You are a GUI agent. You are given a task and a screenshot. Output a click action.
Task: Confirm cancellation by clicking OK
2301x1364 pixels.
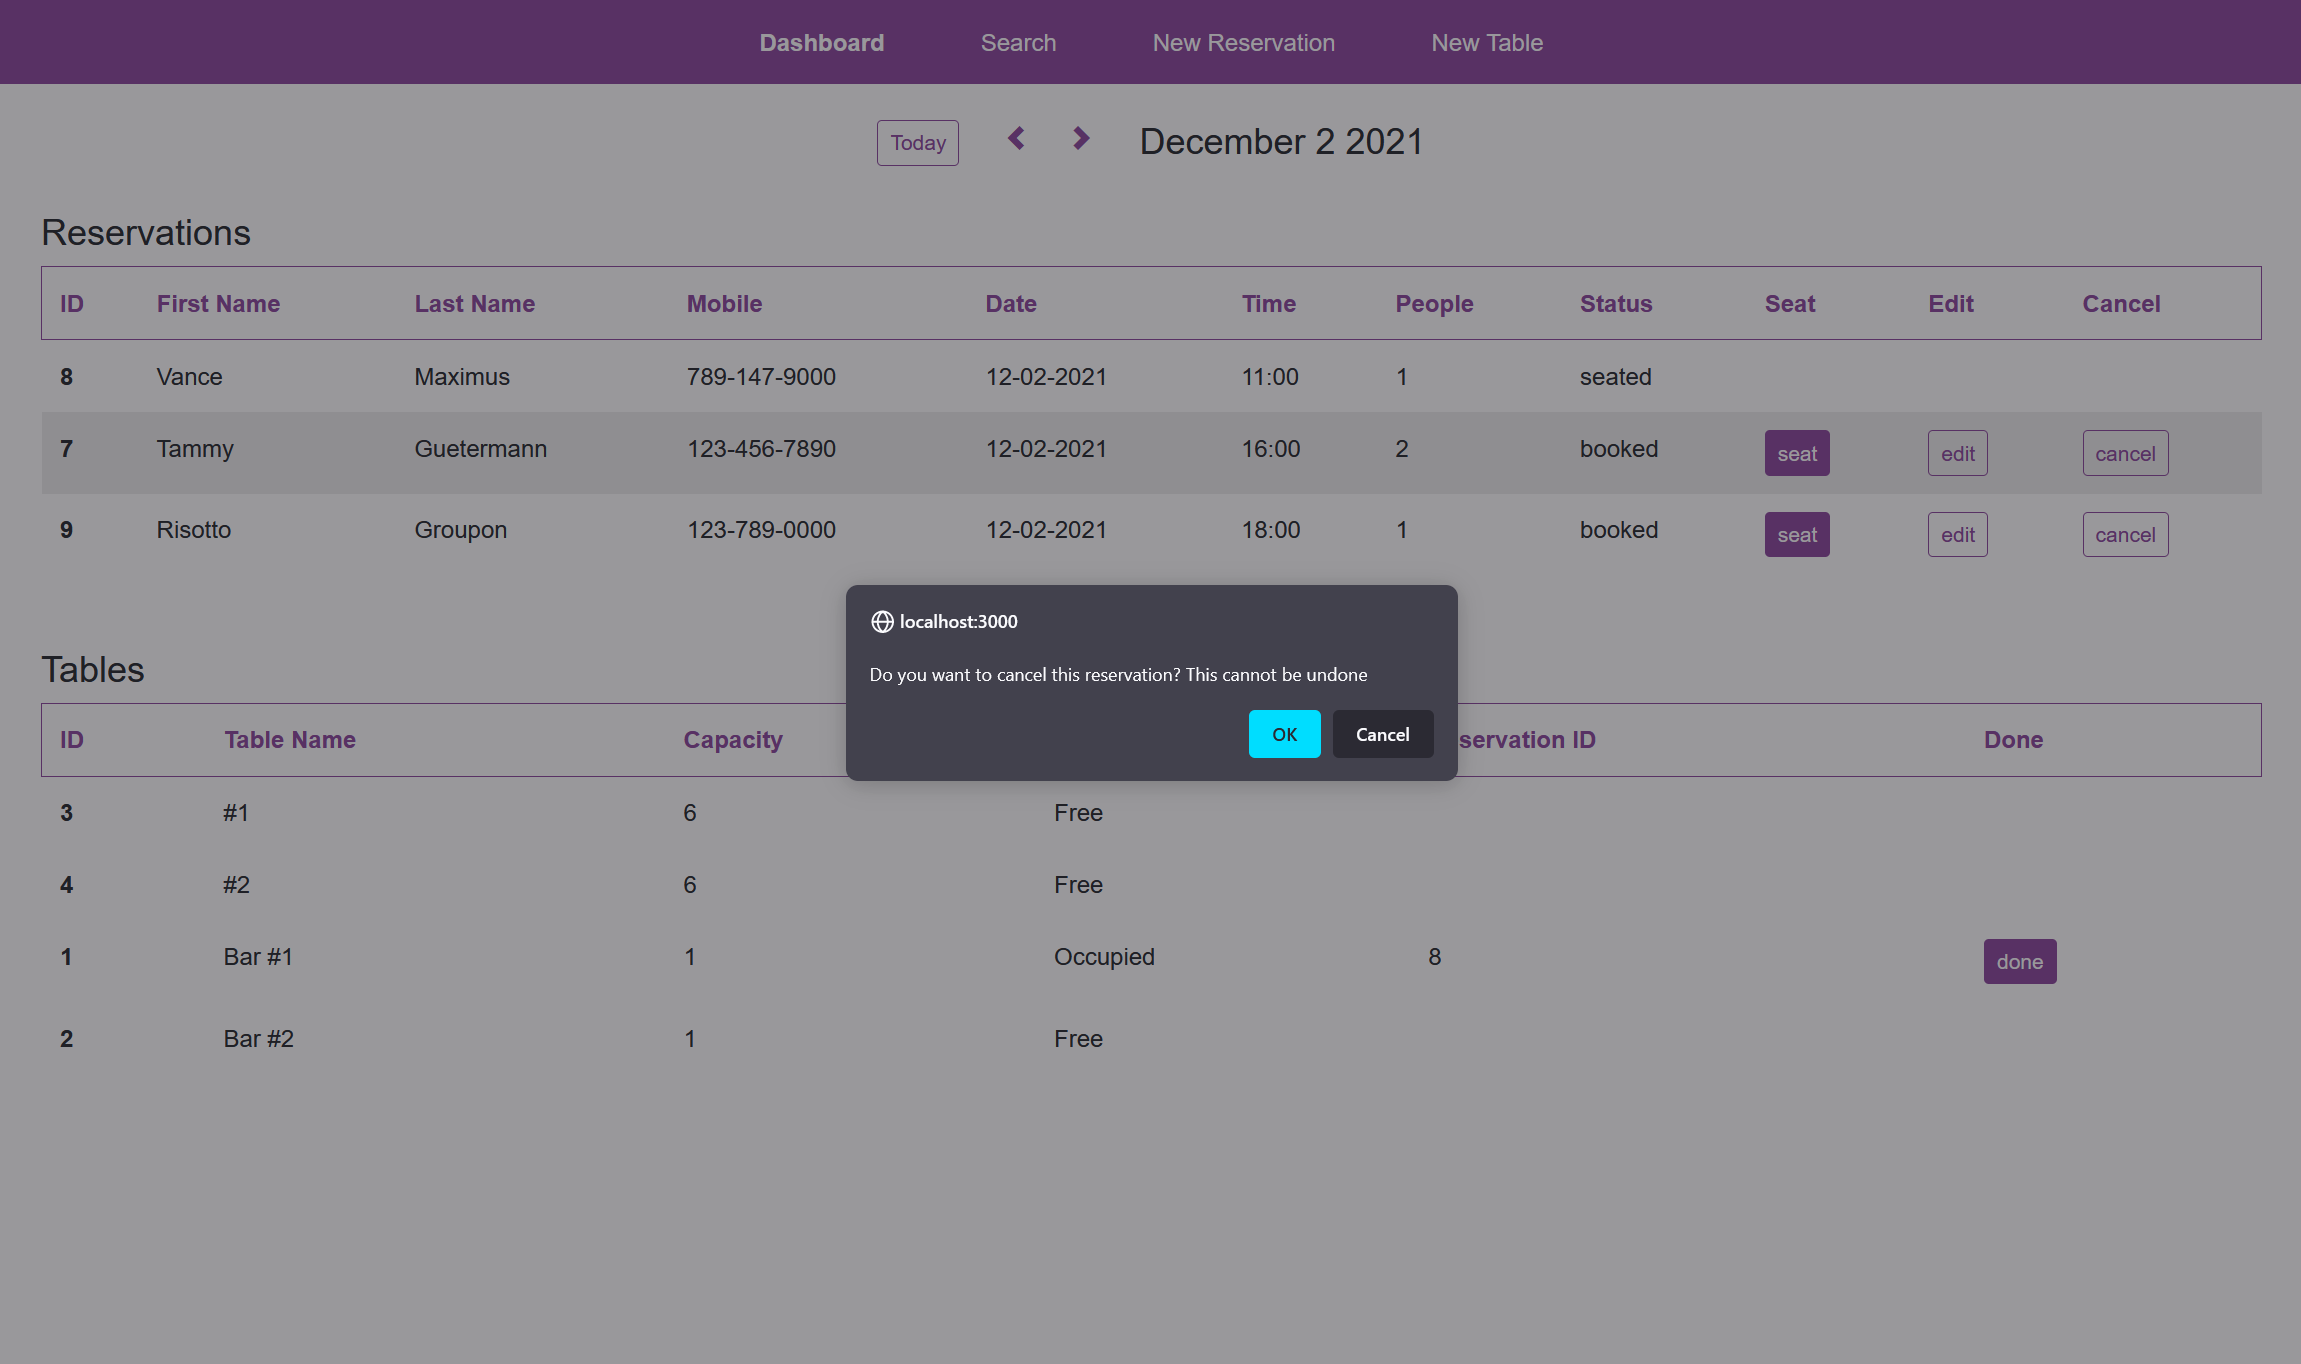tap(1284, 734)
